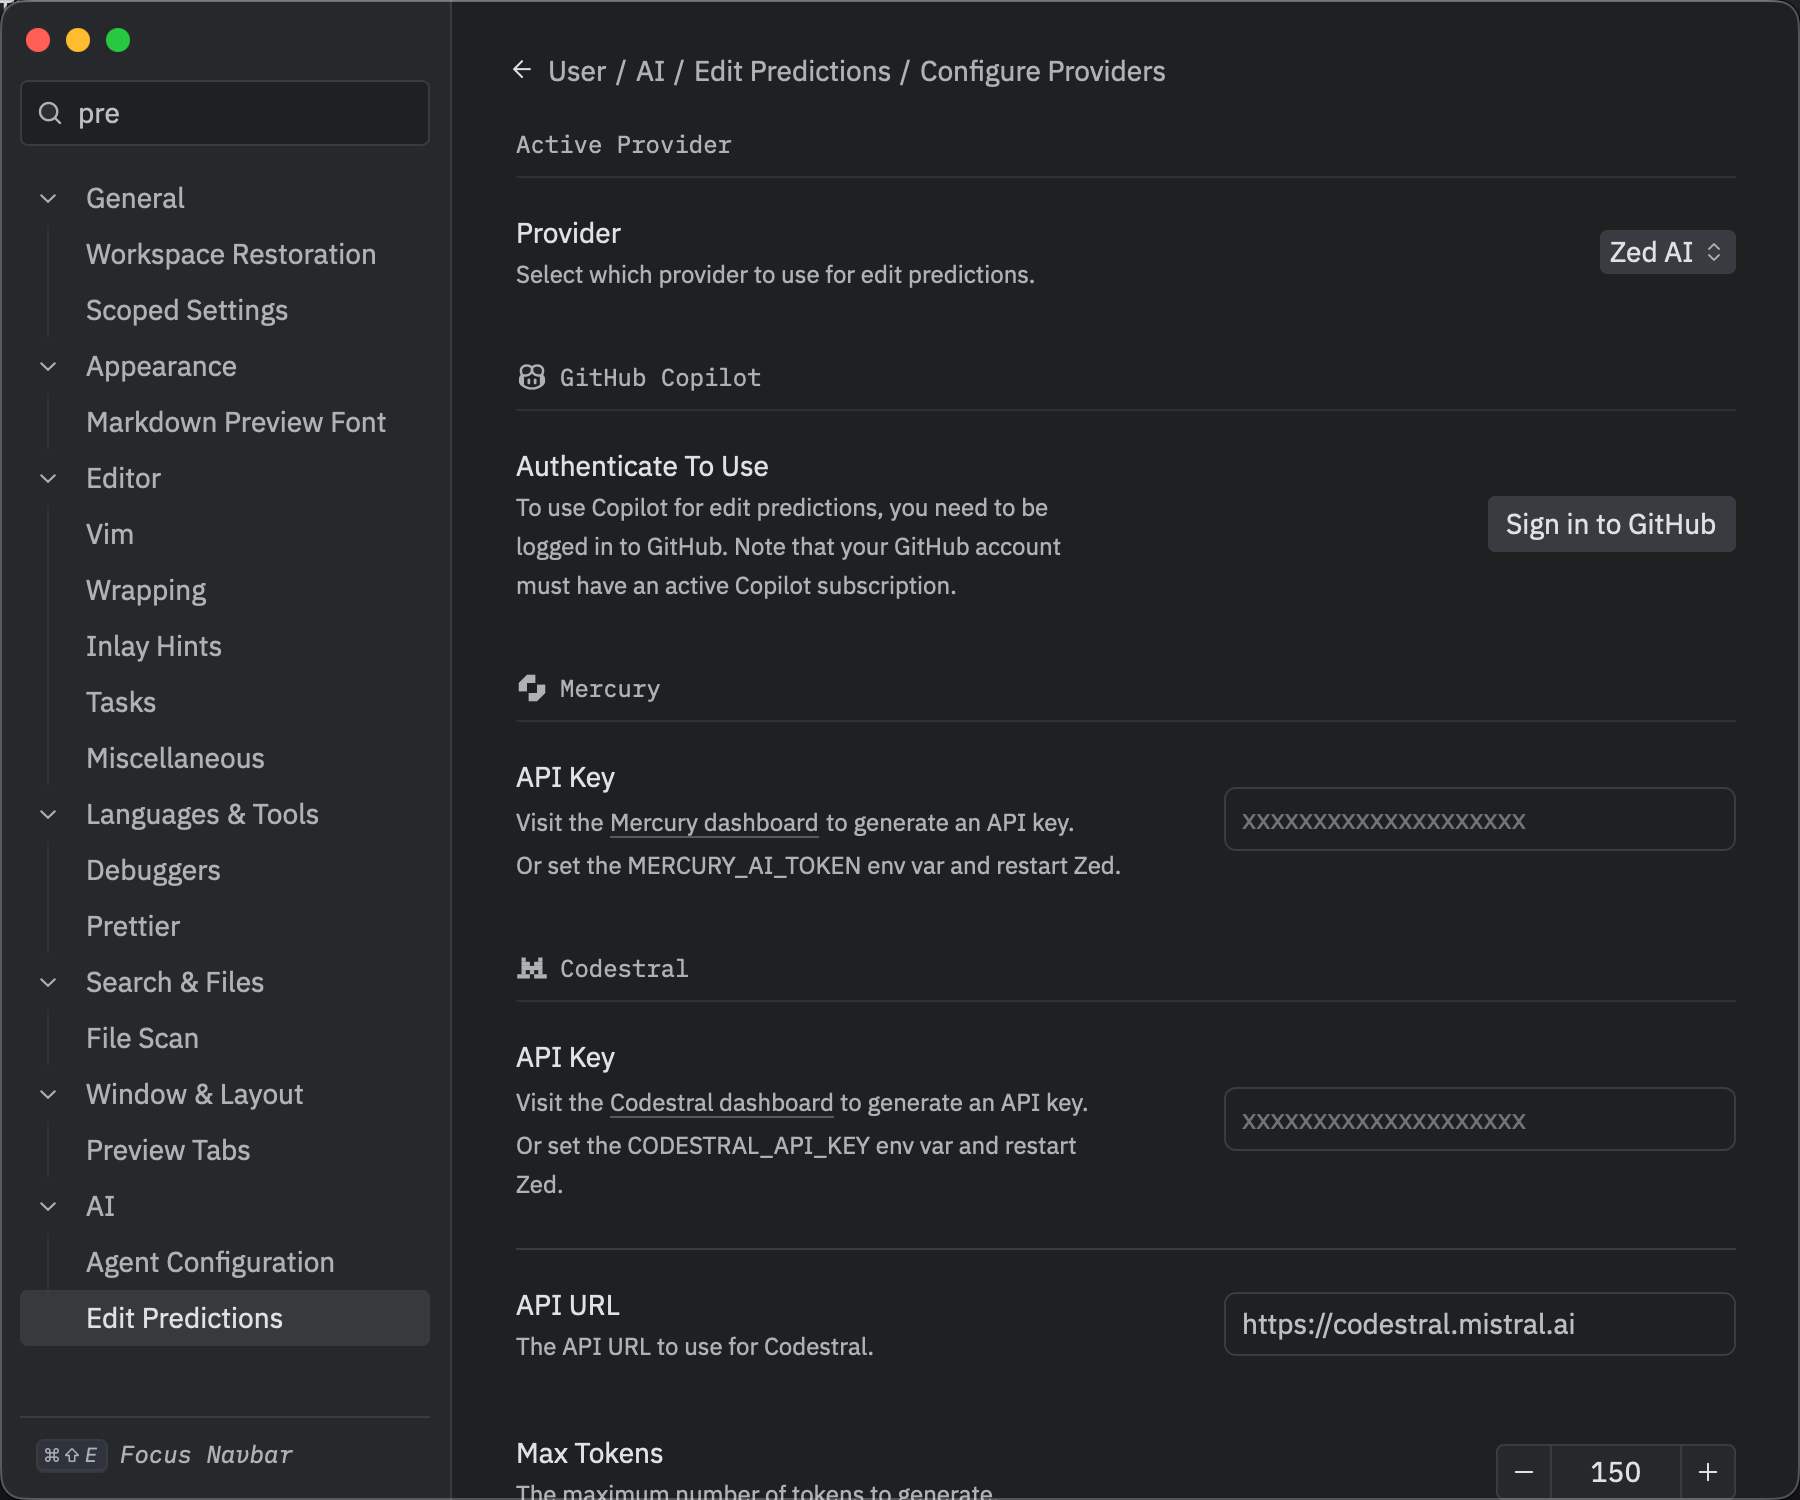Click the Languages & Tools label
The image size is (1800, 1500).
pos(202,814)
